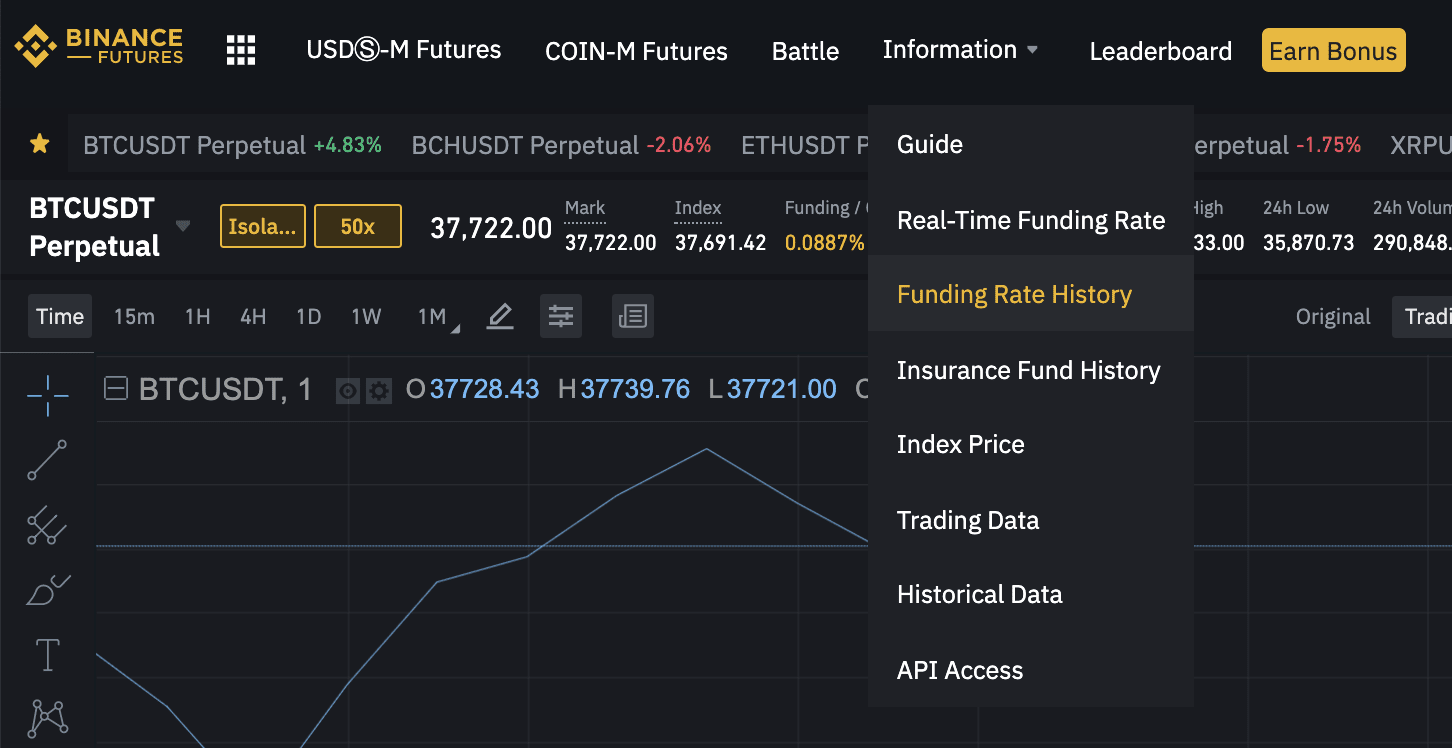Click the chart Low value 37721.00

(782, 389)
